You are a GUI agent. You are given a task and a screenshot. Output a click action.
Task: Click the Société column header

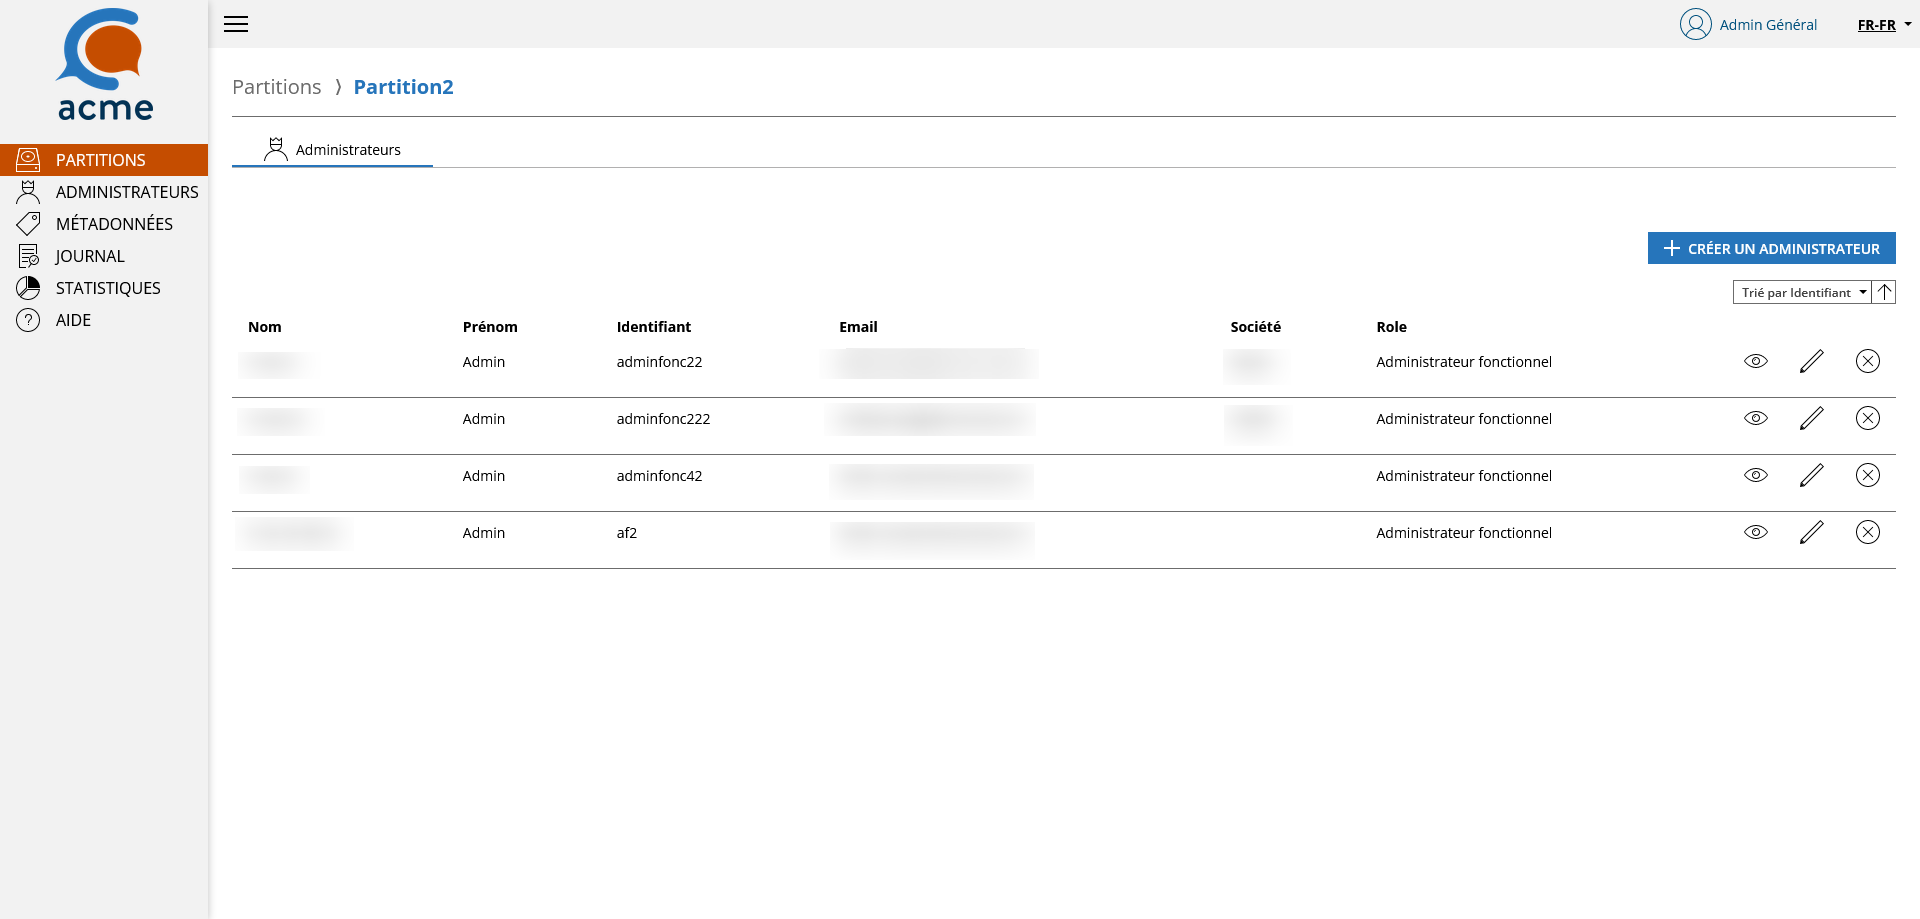coord(1256,327)
